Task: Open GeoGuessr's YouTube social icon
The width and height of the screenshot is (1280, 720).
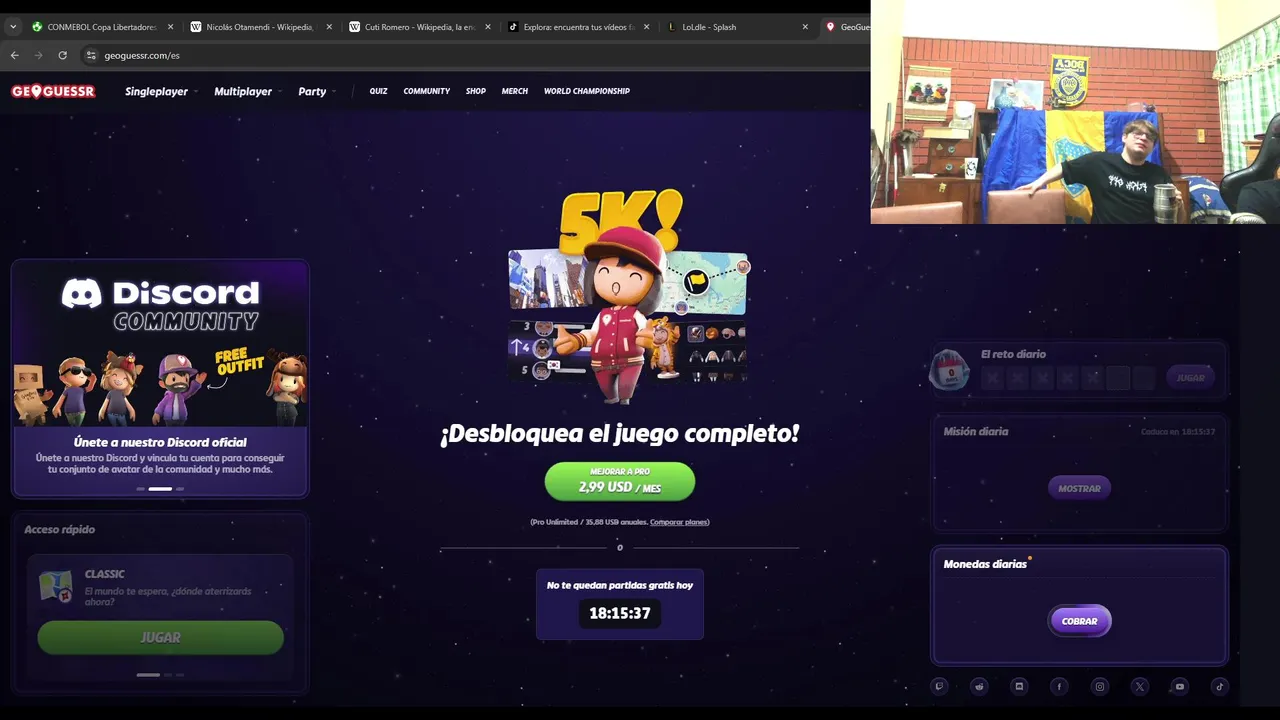Action: click(1180, 686)
